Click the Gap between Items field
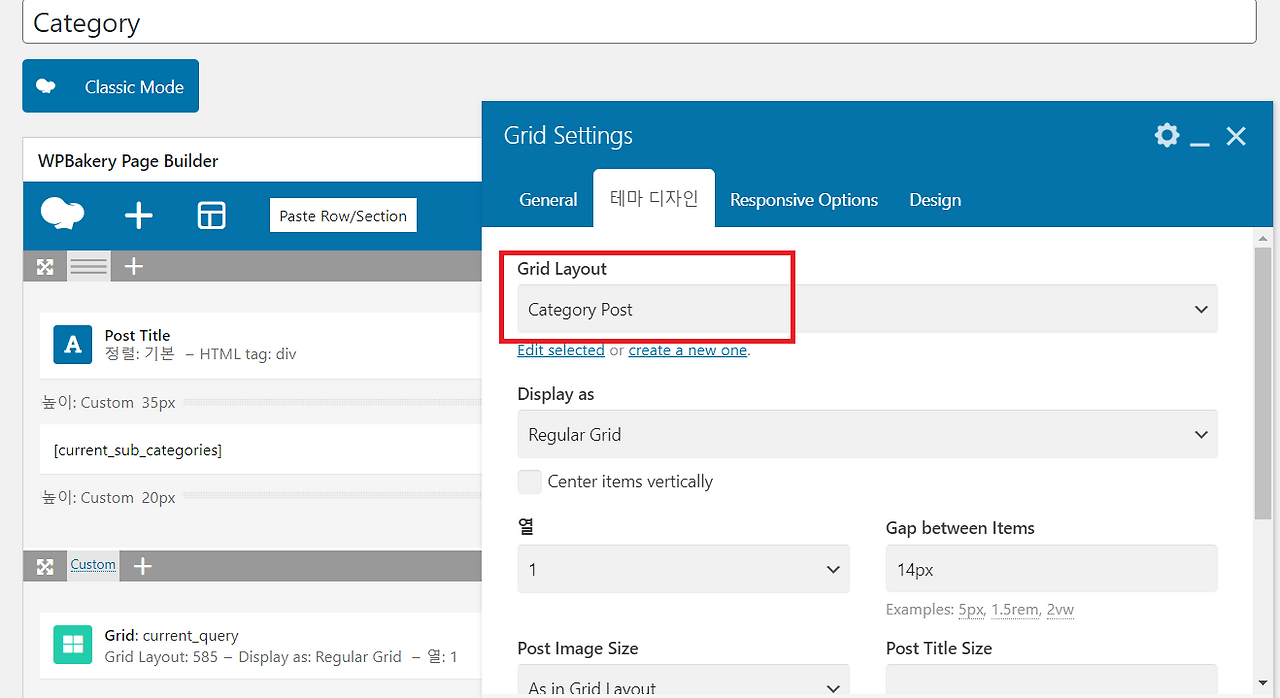The width and height of the screenshot is (1280, 698). pyautogui.click(x=1052, y=569)
